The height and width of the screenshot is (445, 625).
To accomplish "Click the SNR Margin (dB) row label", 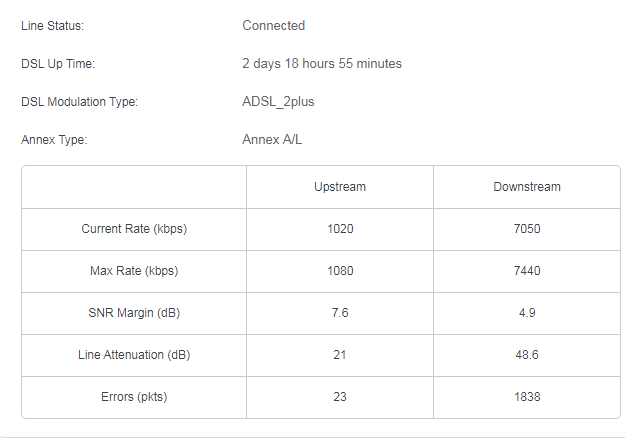I will point(134,313).
